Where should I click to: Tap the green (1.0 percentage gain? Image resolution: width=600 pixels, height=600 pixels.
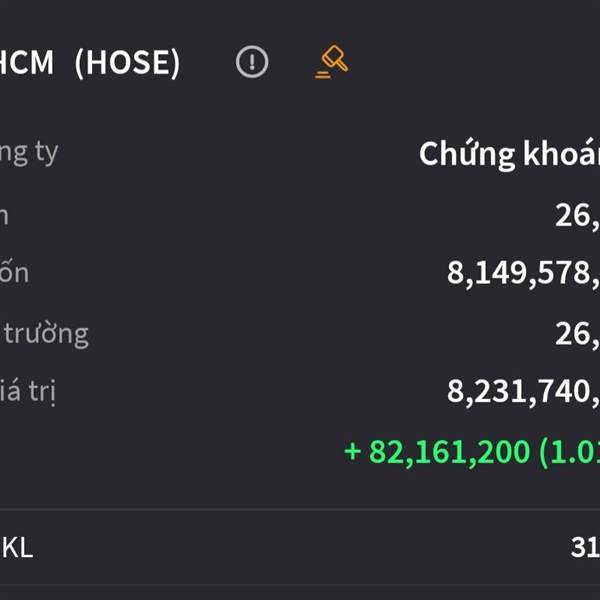[570, 451]
